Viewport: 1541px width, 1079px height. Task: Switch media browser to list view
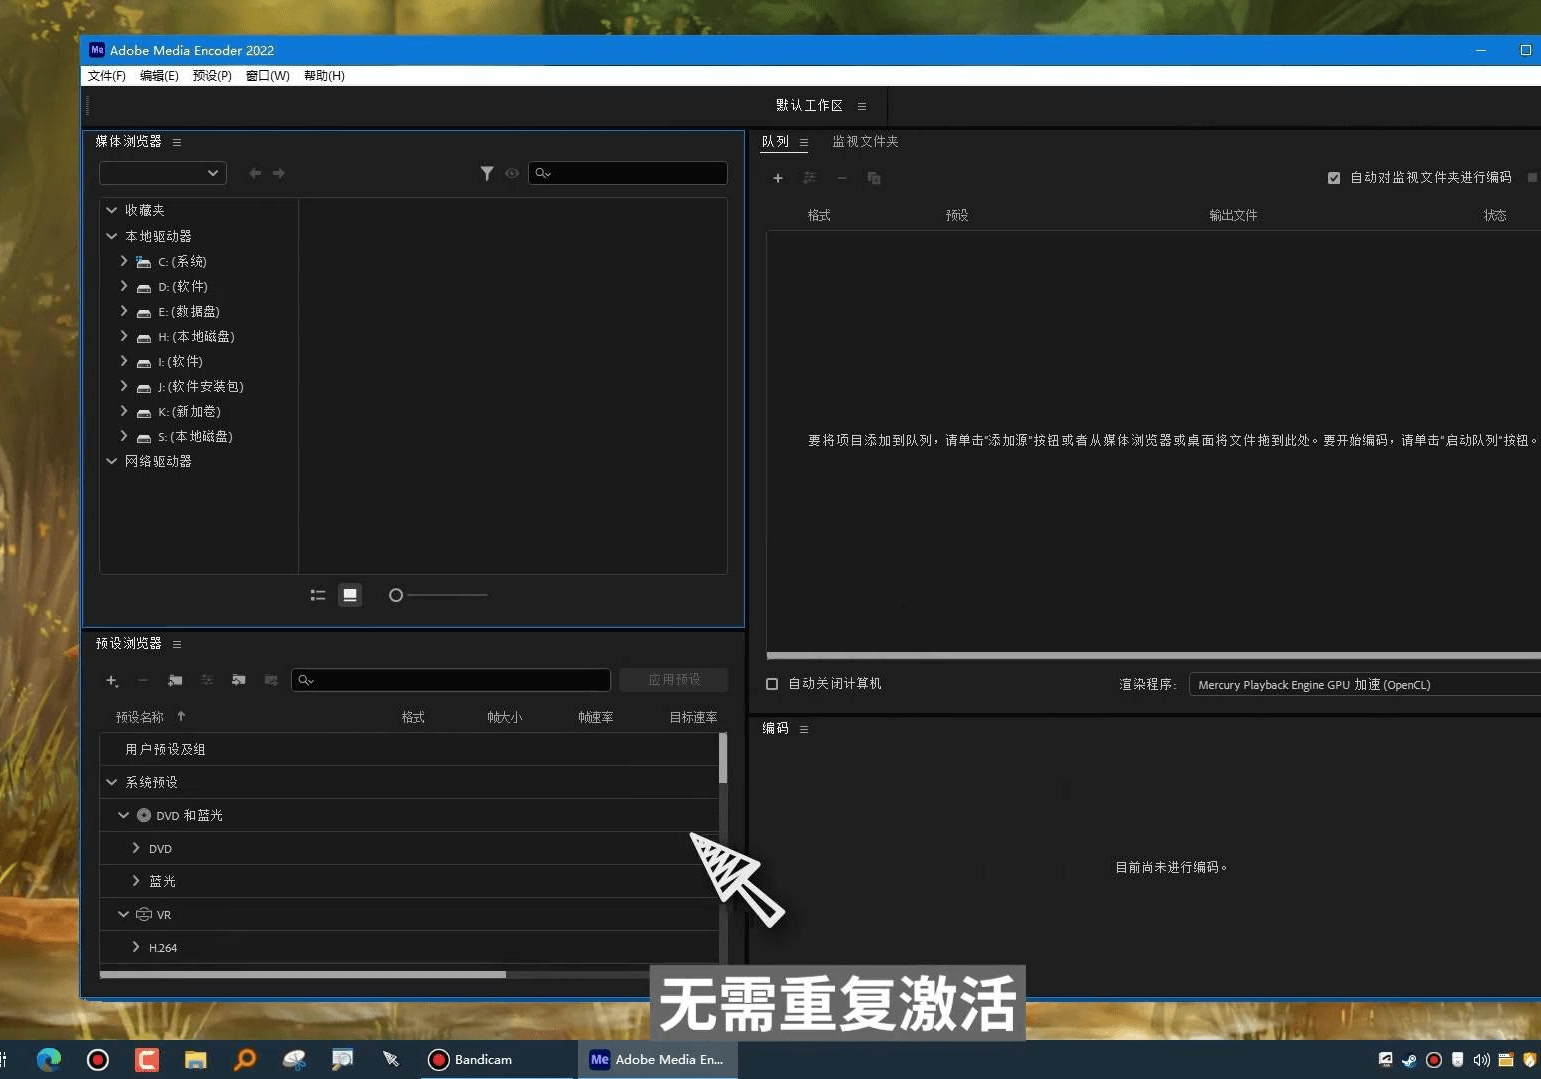[318, 595]
